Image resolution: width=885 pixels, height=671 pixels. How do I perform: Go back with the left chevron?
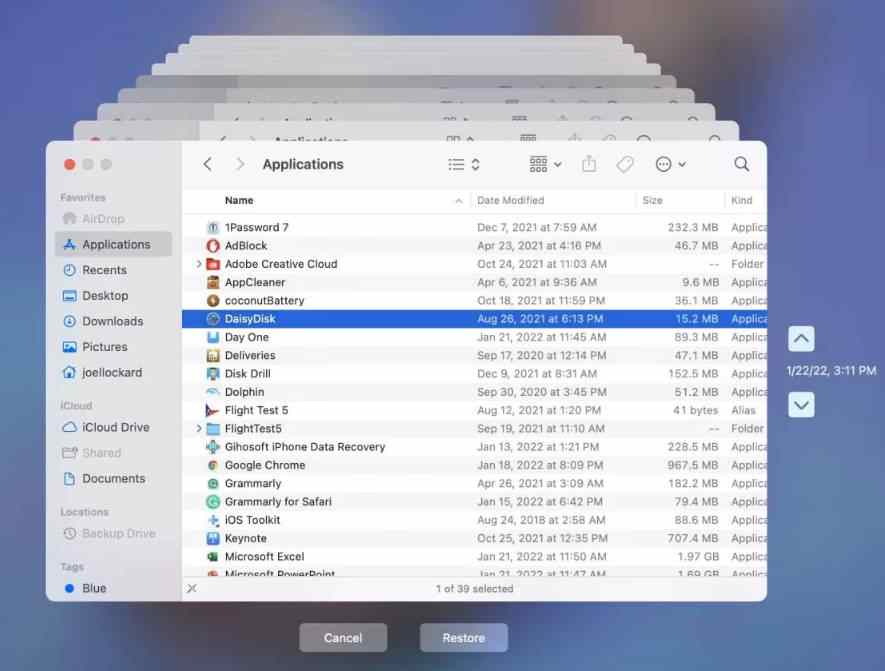[208, 164]
